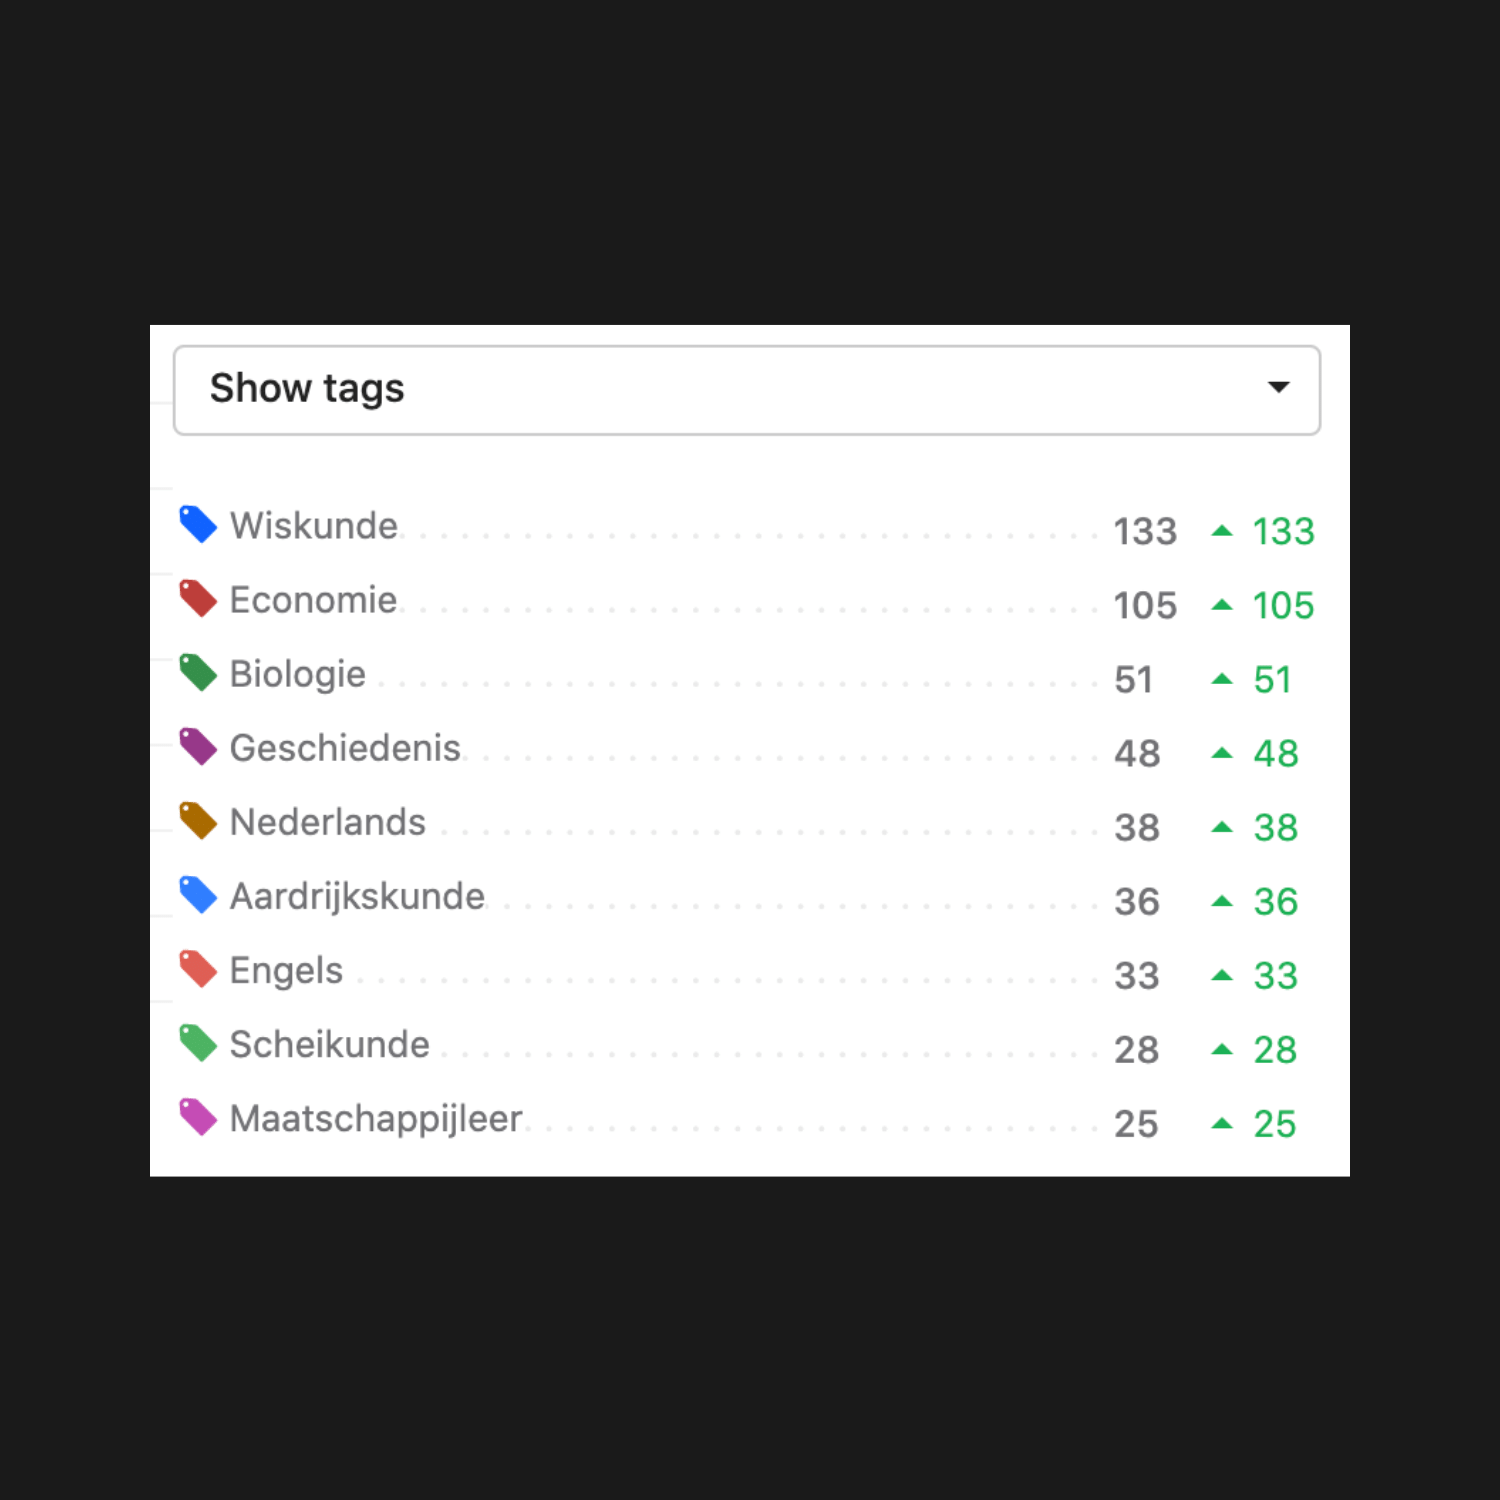
Task: Open the Maatschappijleer tag label
Action: pyautogui.click(x=376, y=1119)
